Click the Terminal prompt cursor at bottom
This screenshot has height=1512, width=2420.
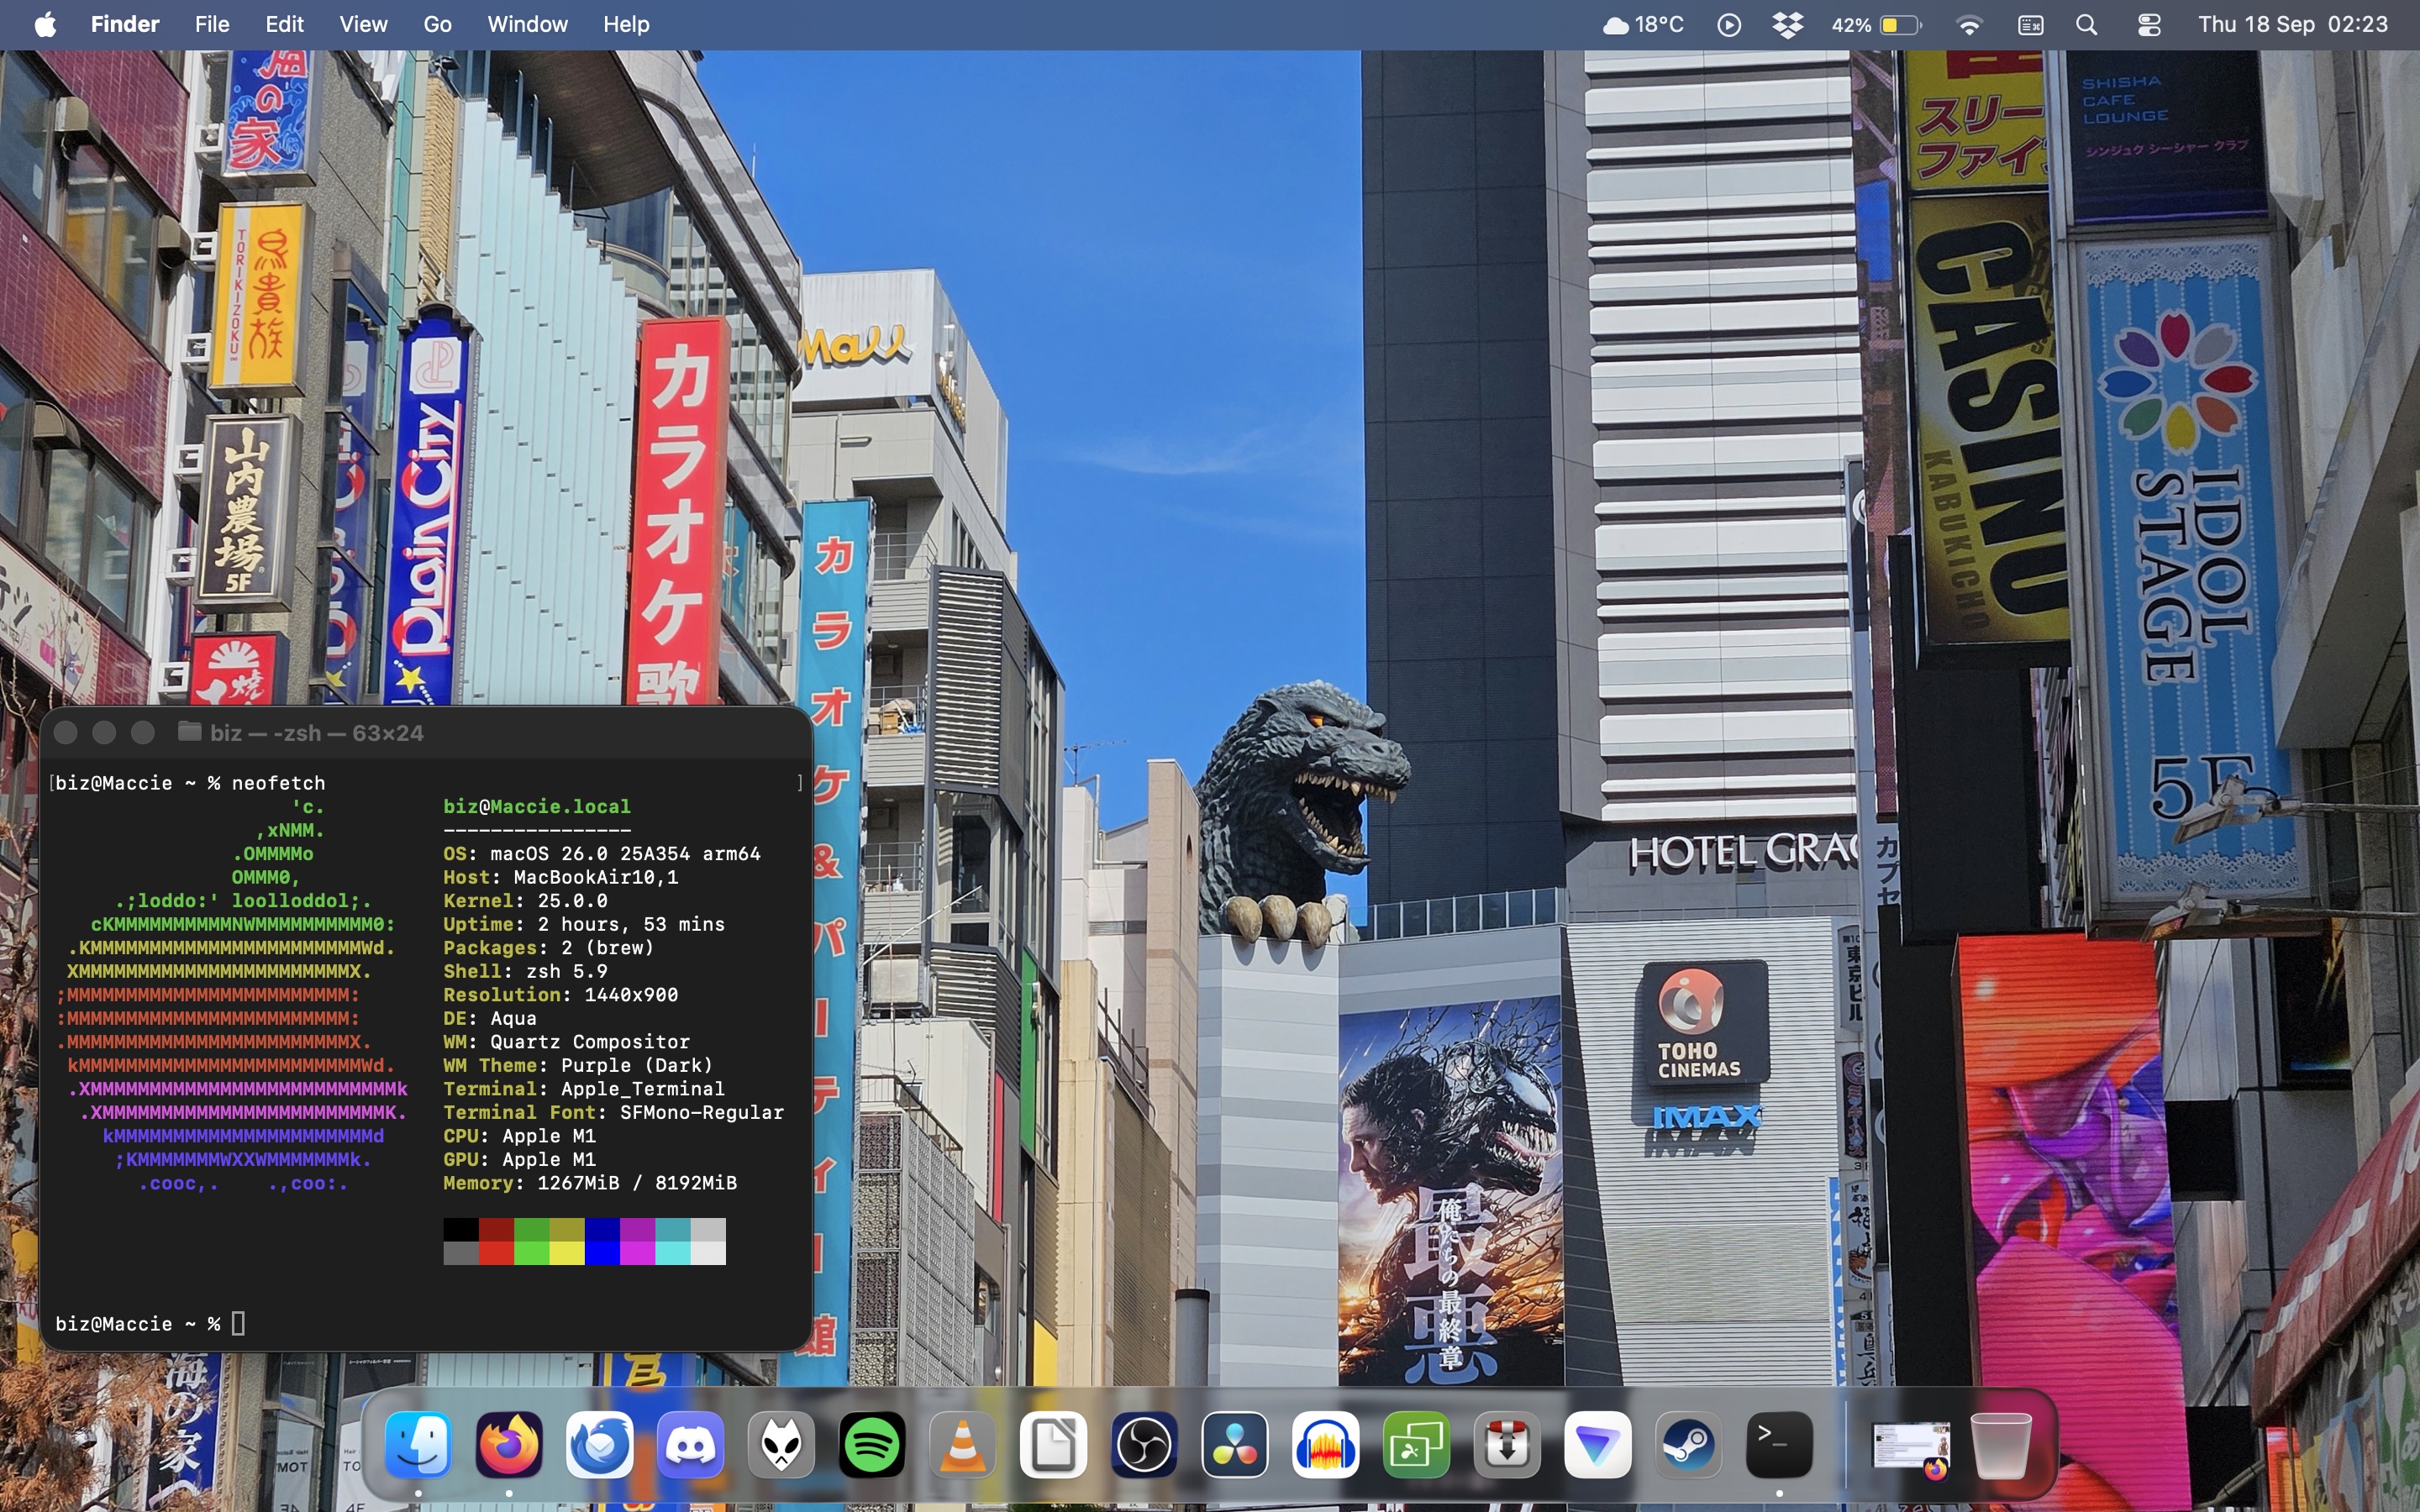coord(238,1323)
